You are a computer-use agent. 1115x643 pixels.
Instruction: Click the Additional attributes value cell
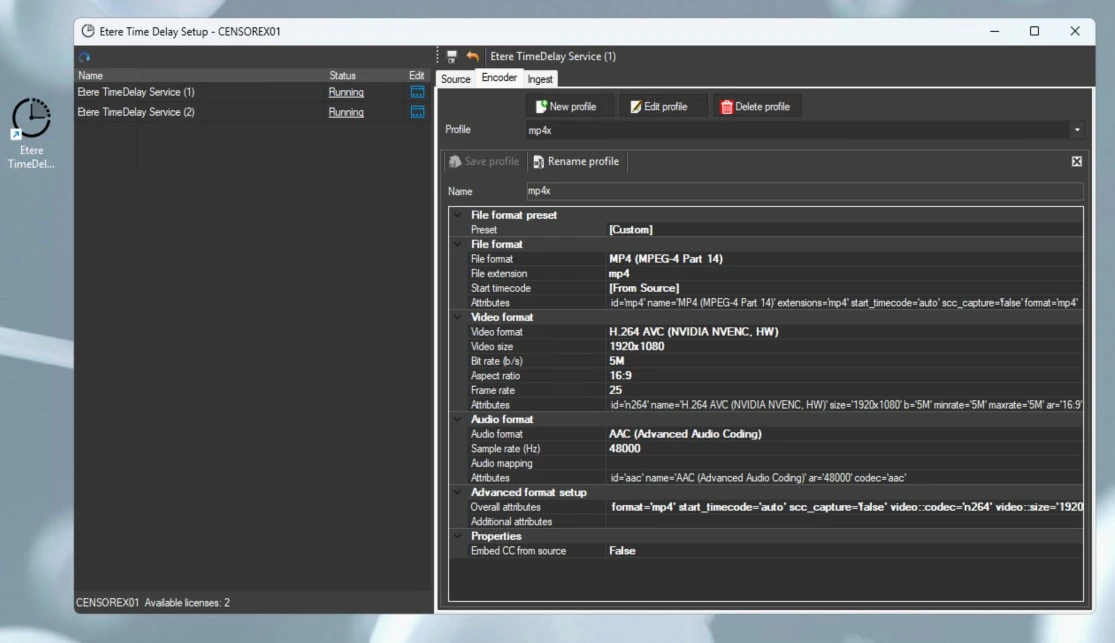click(x=845, y=521)
